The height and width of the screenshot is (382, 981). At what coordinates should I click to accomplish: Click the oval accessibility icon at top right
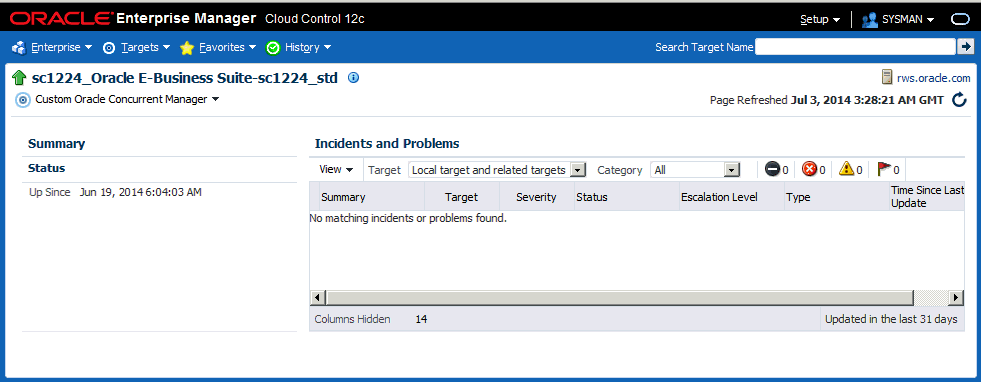pyautogui.click(x=960, y=19)
